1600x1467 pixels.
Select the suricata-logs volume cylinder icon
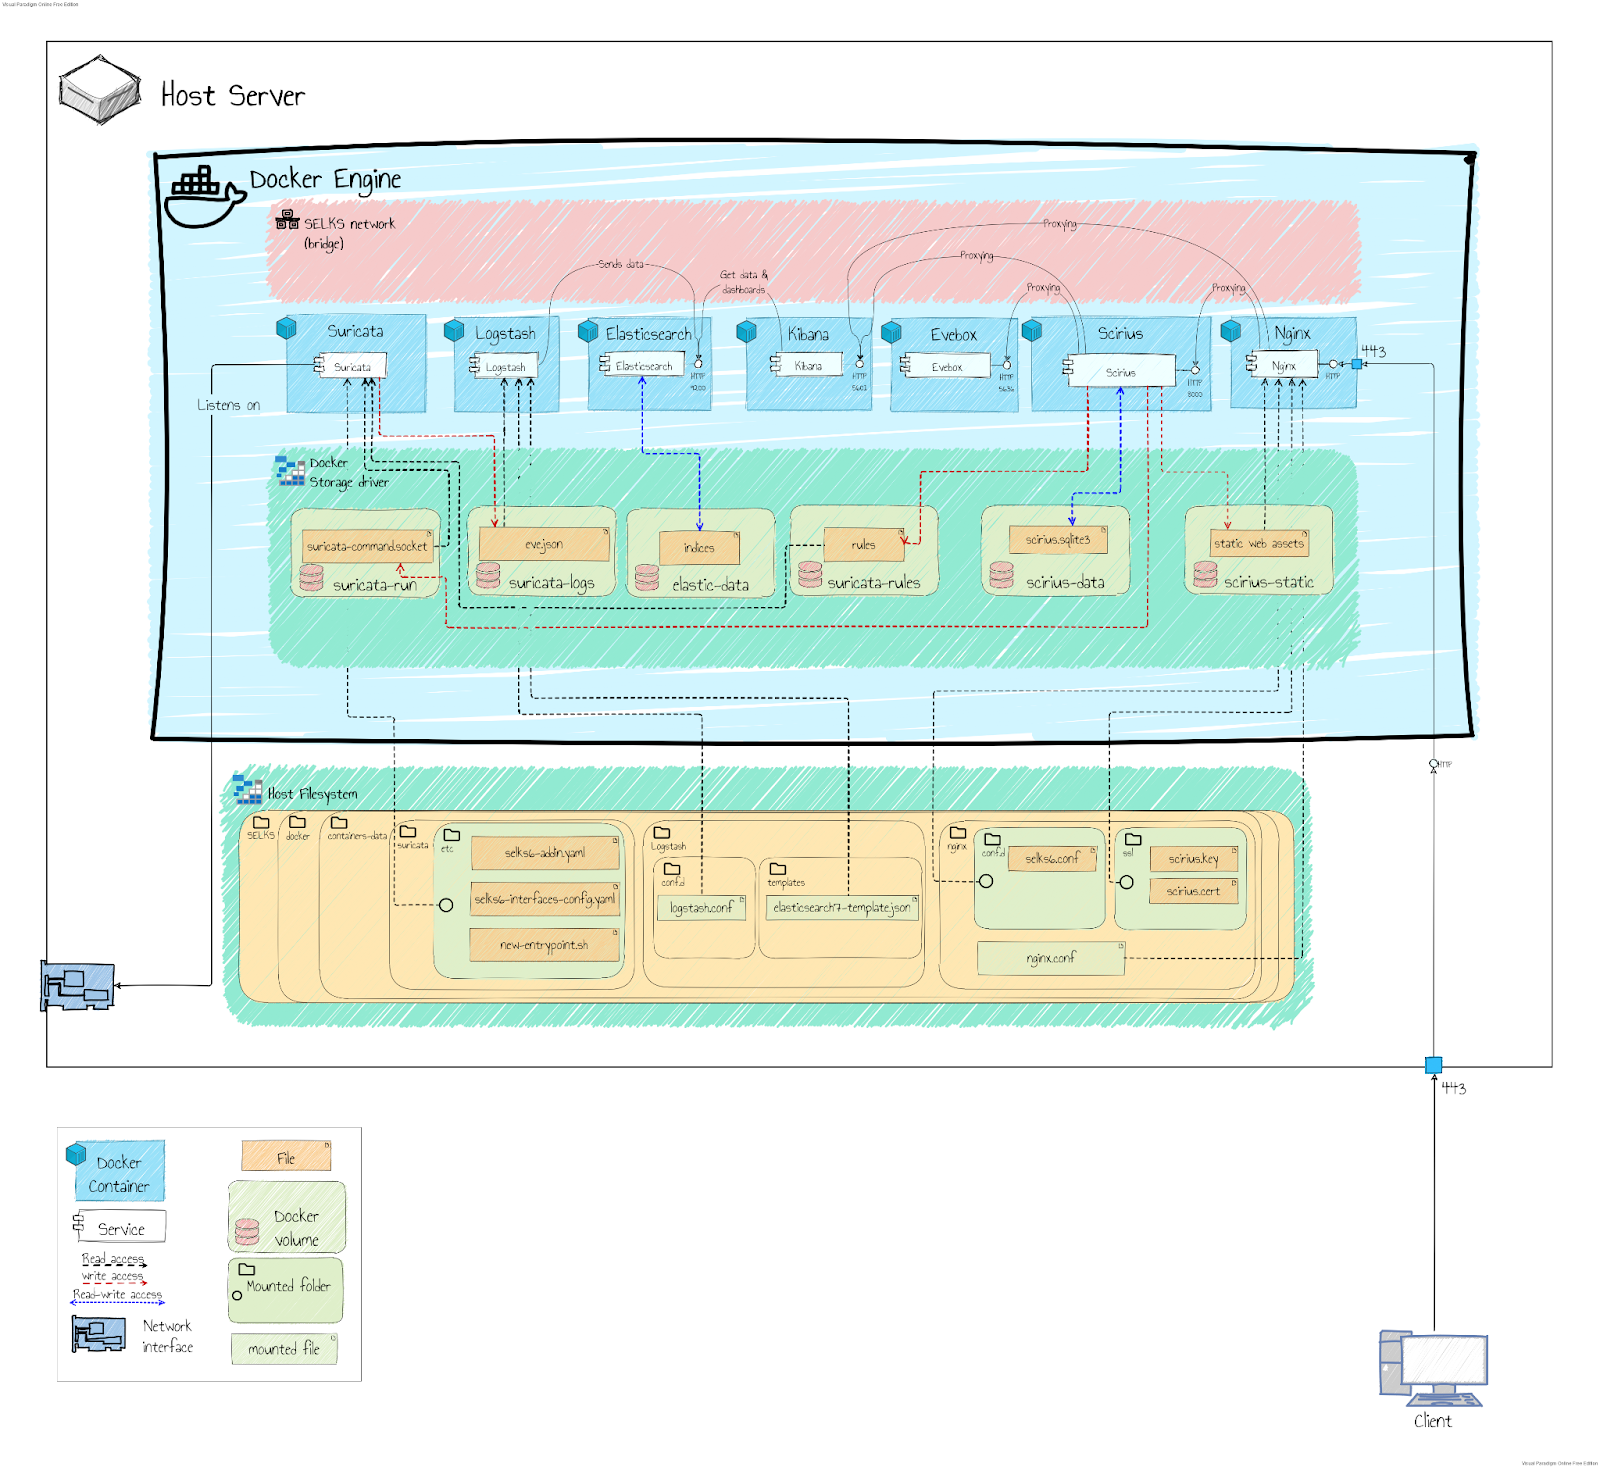[489, 574]
